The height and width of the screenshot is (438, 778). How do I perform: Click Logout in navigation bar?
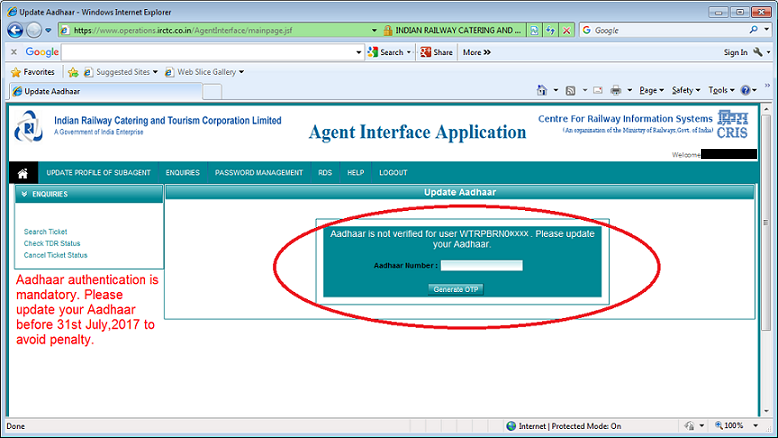(393, 173)
